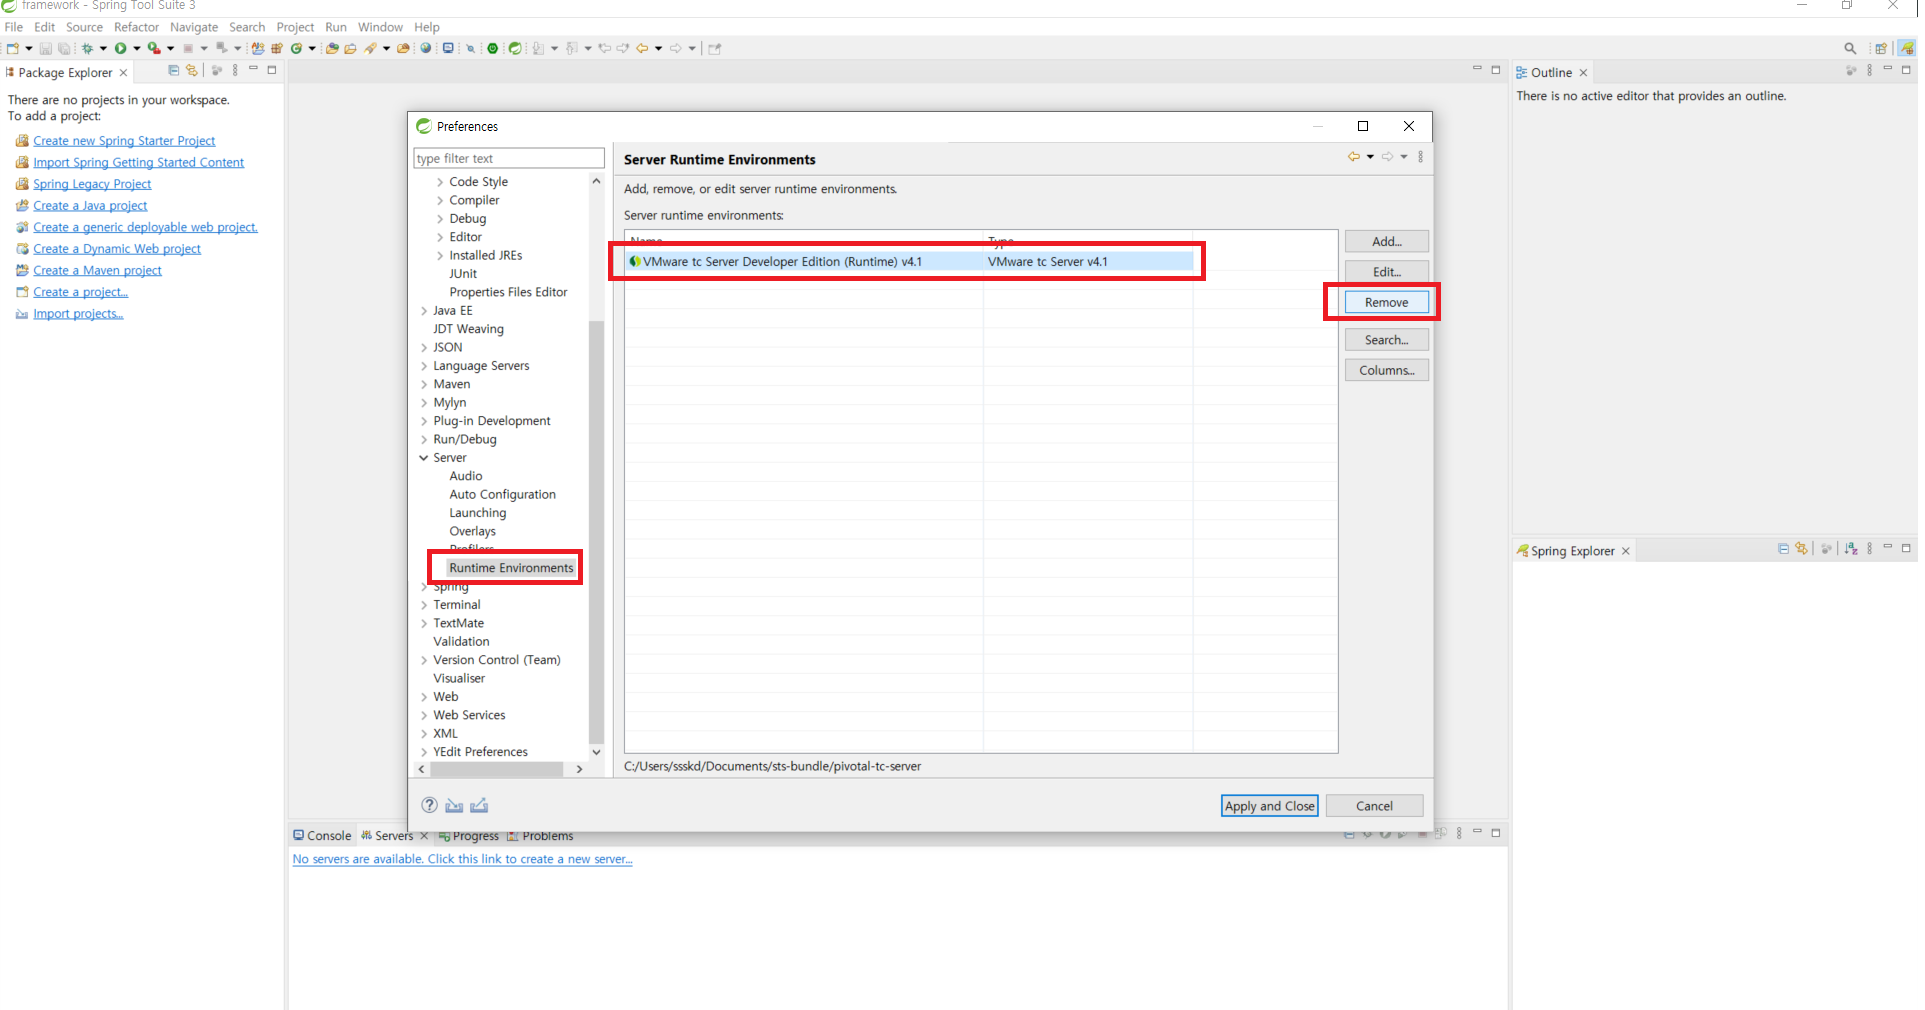Click the create a new server link

click(x=462, y=859)
